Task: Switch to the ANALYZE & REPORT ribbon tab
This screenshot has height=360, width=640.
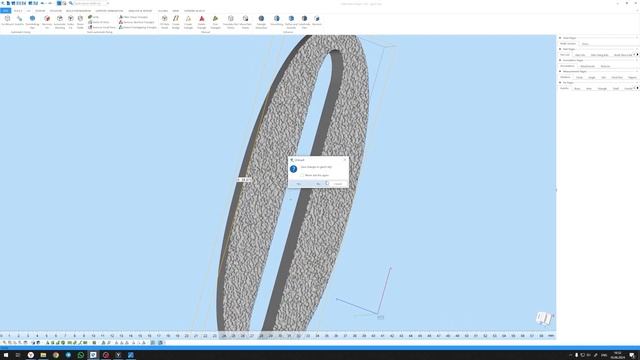Action: coord(140,11)
